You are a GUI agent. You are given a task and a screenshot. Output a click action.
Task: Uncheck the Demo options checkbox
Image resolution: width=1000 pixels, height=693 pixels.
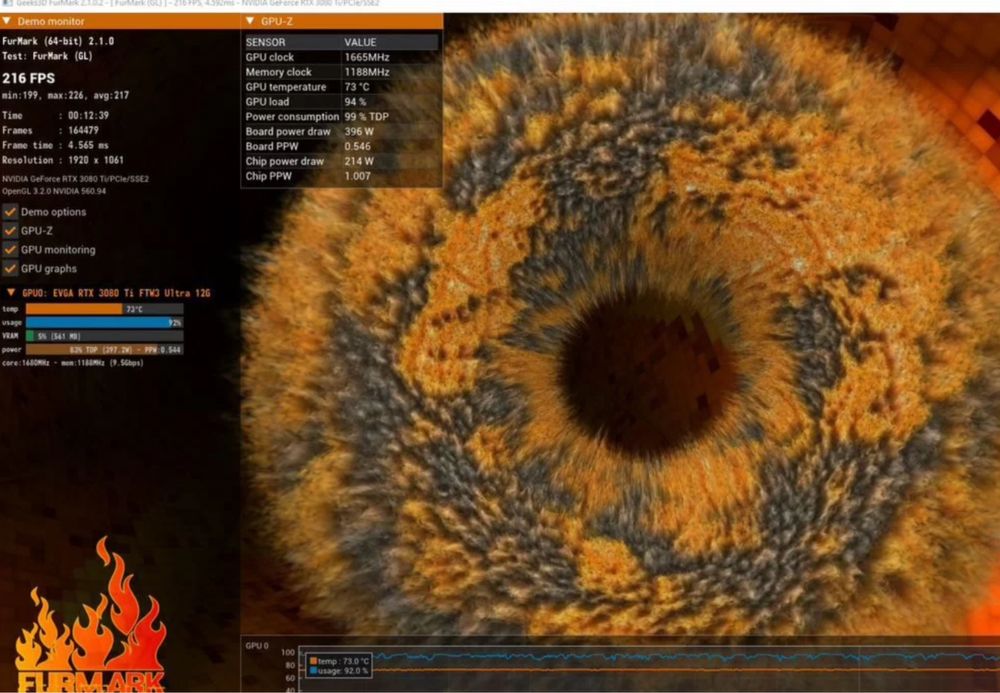10,212
